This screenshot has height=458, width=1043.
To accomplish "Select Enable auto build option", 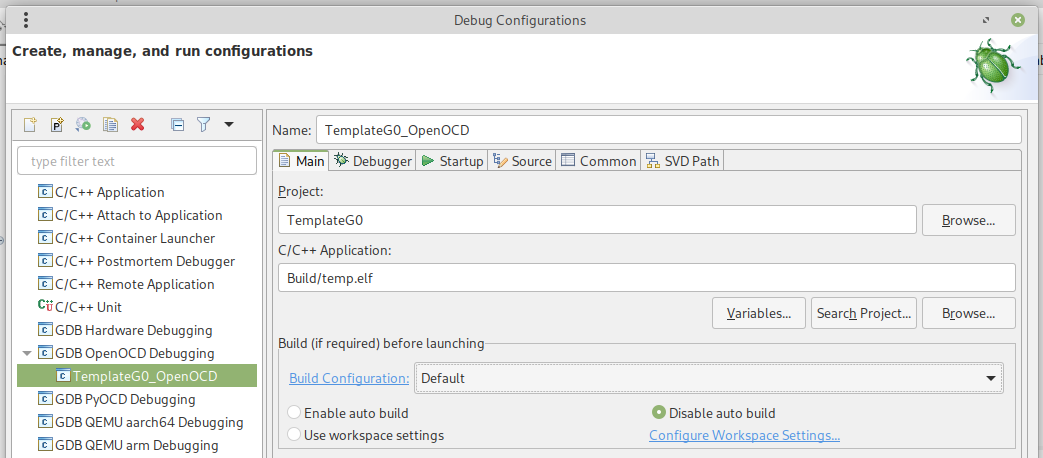I will (294, 413).
